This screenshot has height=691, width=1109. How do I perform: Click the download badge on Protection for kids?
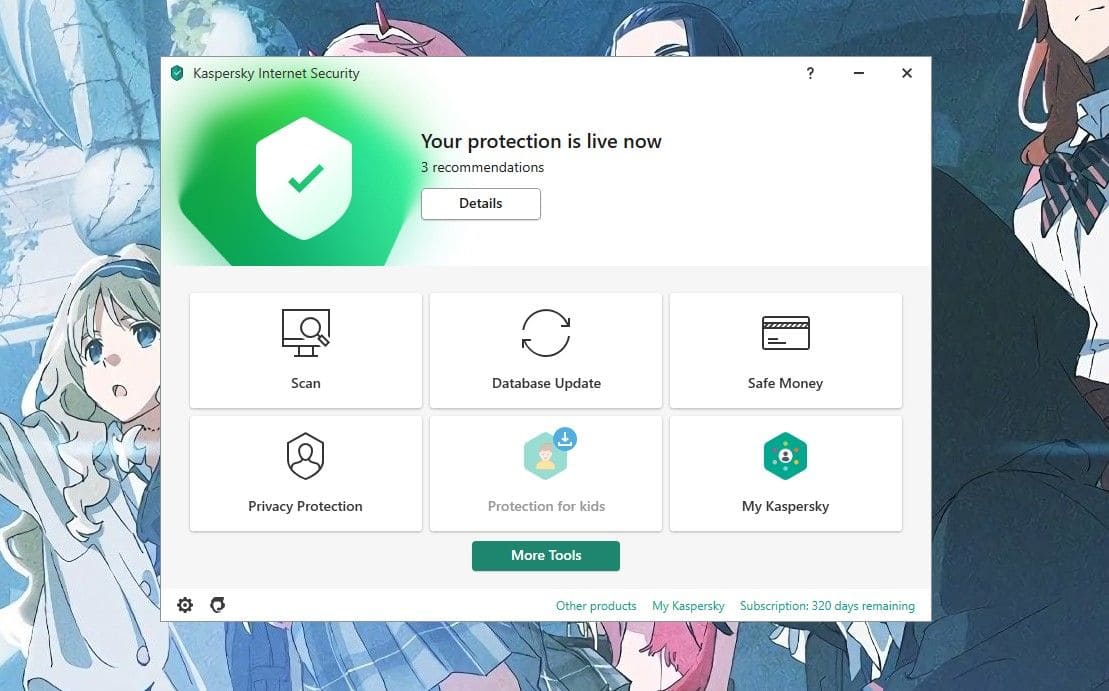564,439
